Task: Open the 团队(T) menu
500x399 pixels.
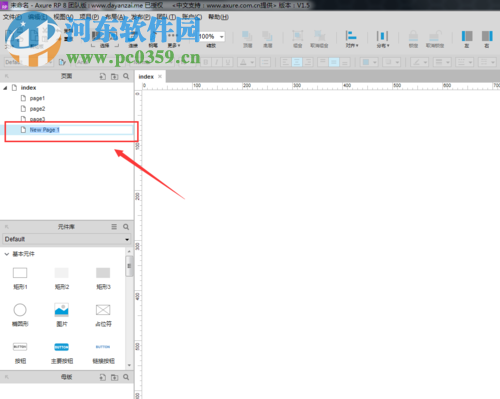Action: coord(166,17)
